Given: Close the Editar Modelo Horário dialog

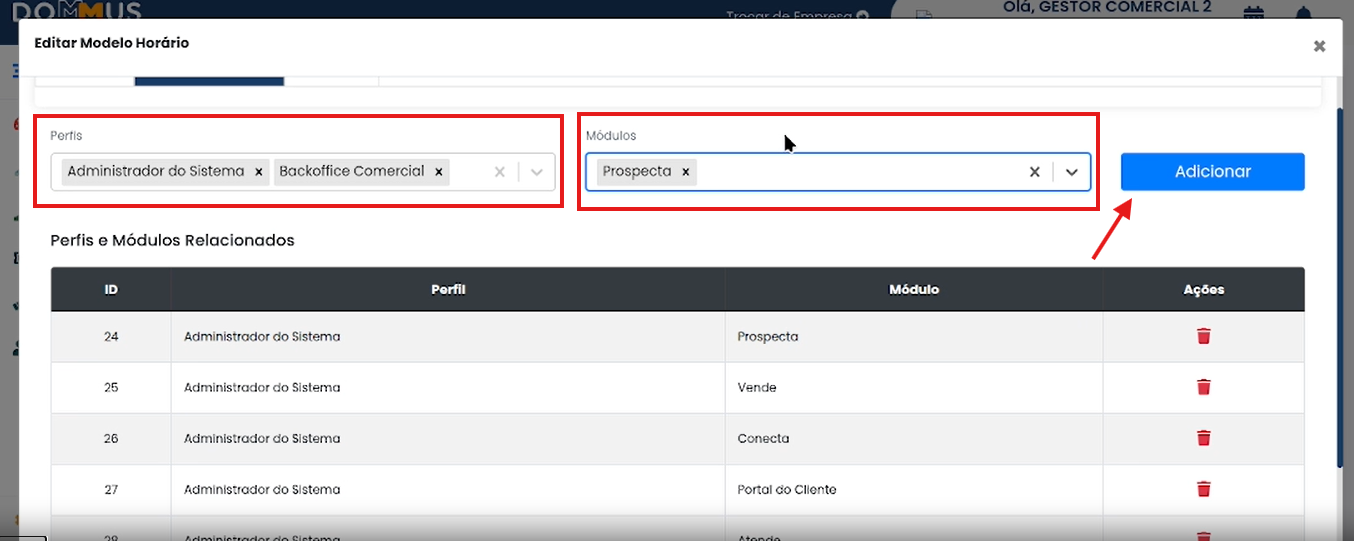Looking at the screenshot, I should pos(1319,46).
